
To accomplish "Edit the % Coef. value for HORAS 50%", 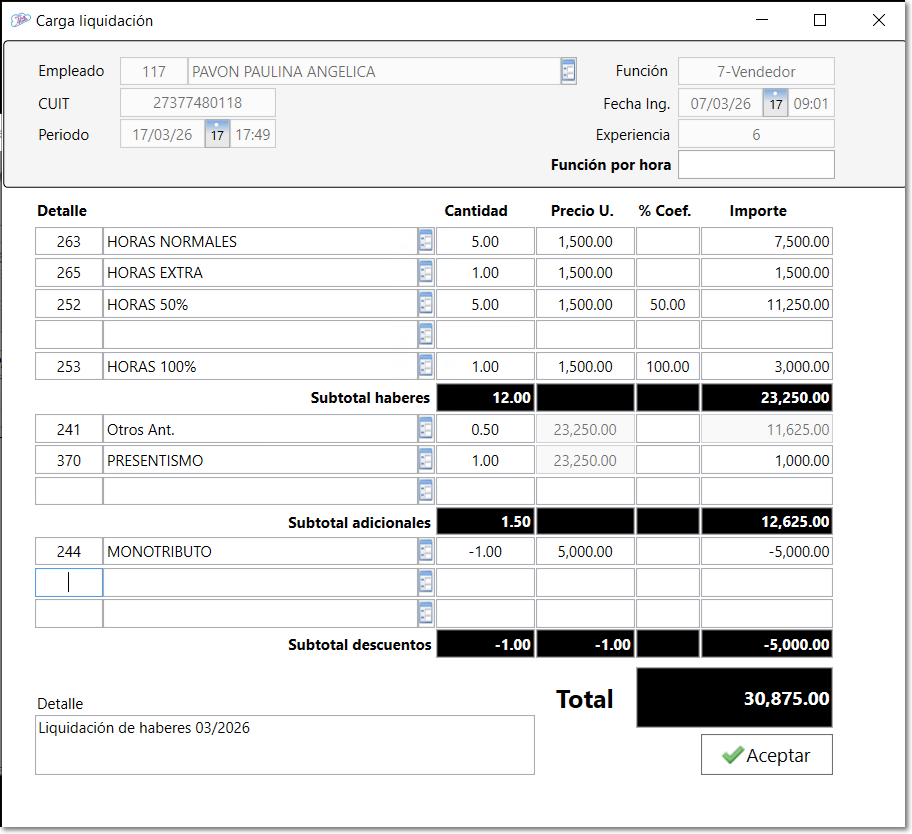I will (667, 304).
